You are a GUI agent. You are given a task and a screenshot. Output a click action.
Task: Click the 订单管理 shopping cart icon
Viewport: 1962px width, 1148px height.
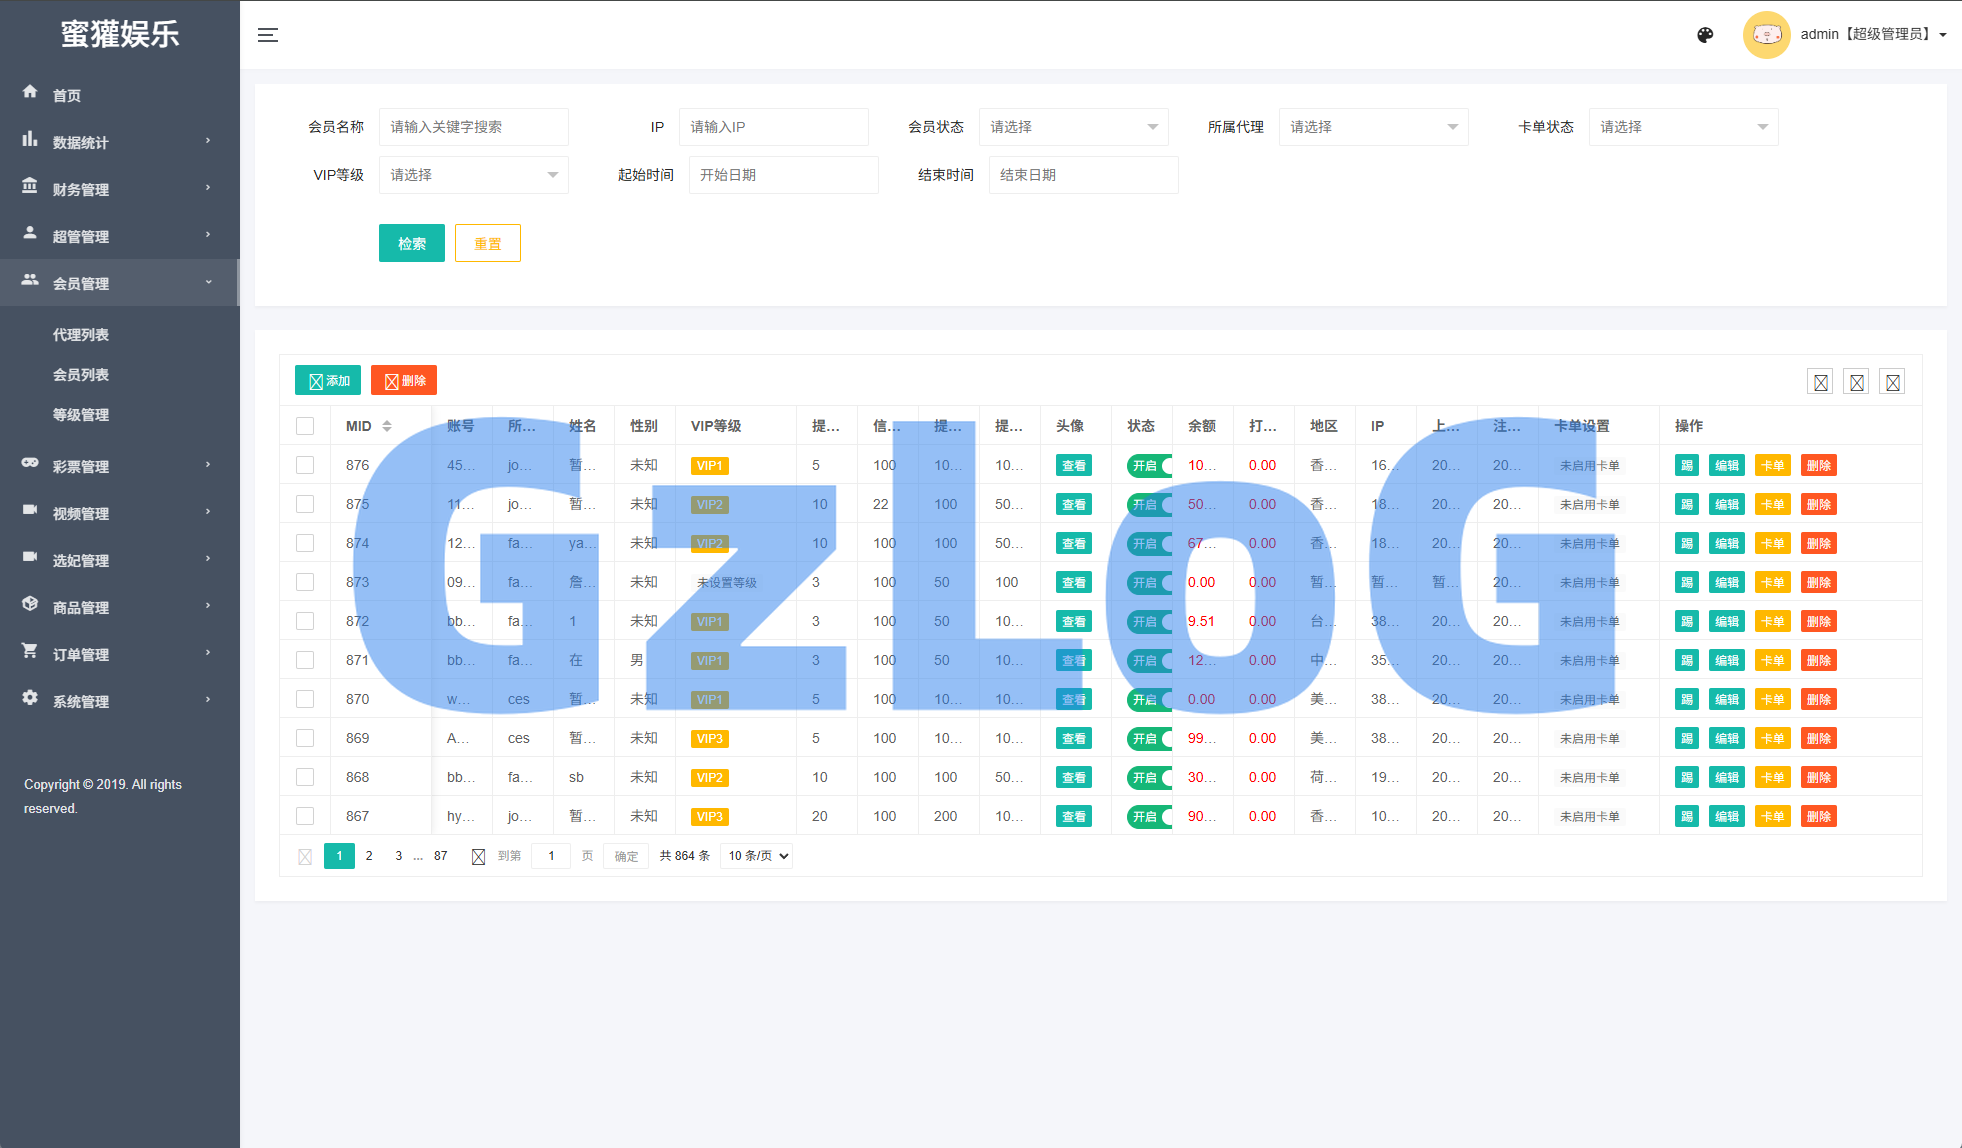(x=30, y=651)
